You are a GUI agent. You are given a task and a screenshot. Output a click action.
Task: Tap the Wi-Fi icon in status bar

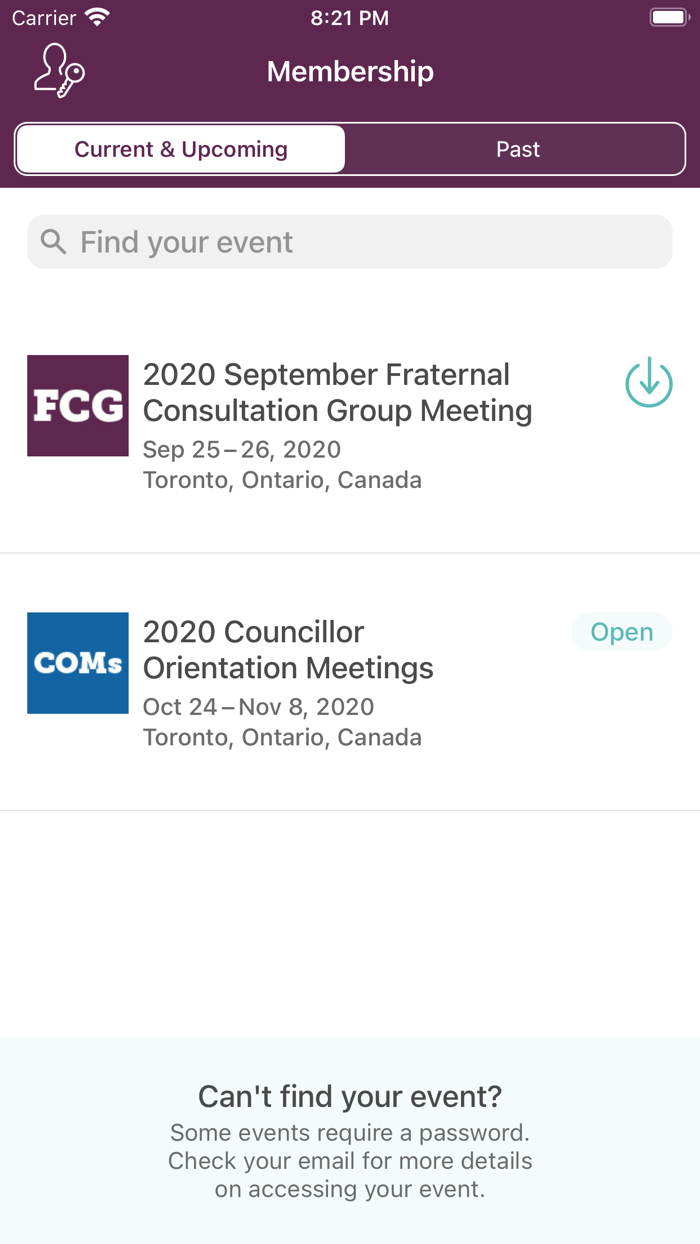pyautogui.click(x=97, y=17)
